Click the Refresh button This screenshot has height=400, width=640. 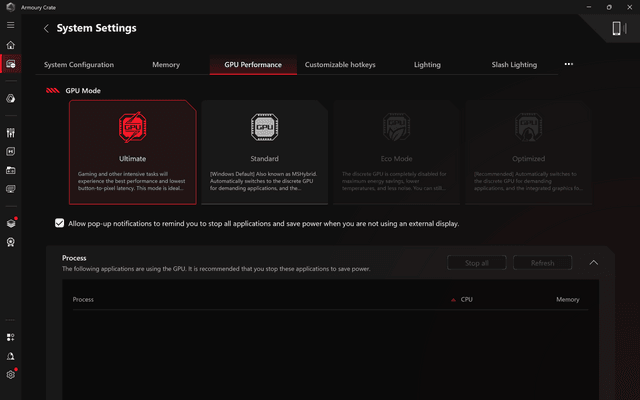pos(542,263)
